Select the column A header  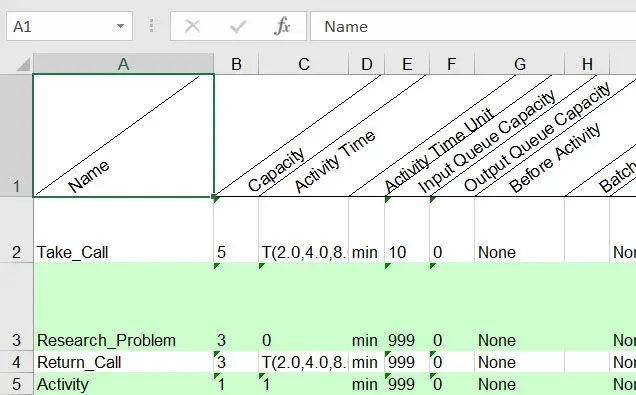(124, 64)
